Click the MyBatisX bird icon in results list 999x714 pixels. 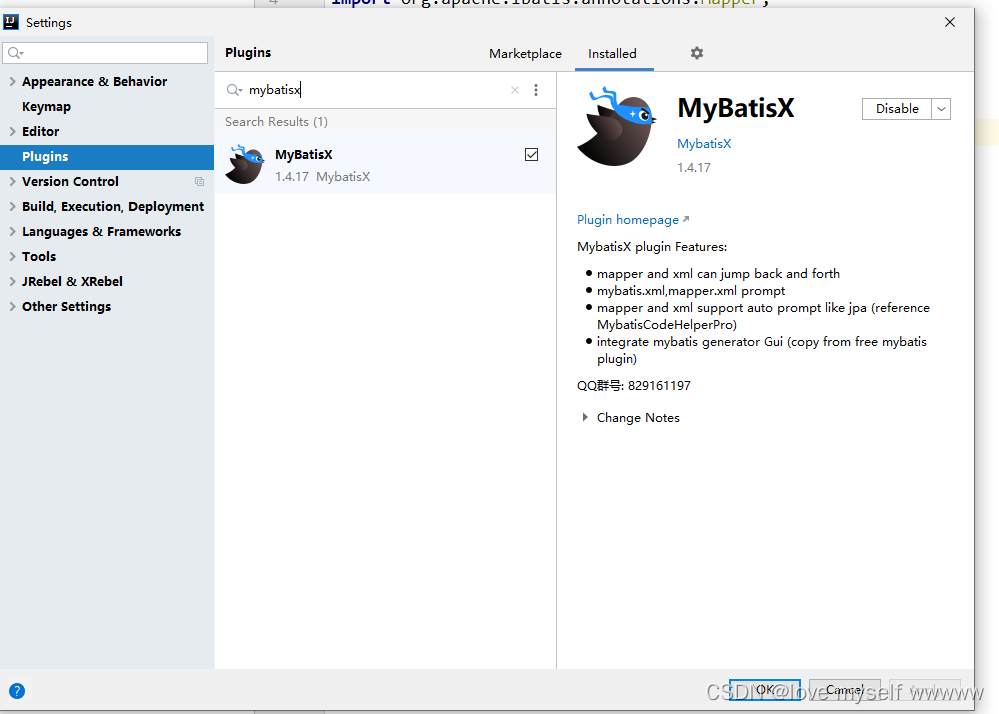pos(245,164)
